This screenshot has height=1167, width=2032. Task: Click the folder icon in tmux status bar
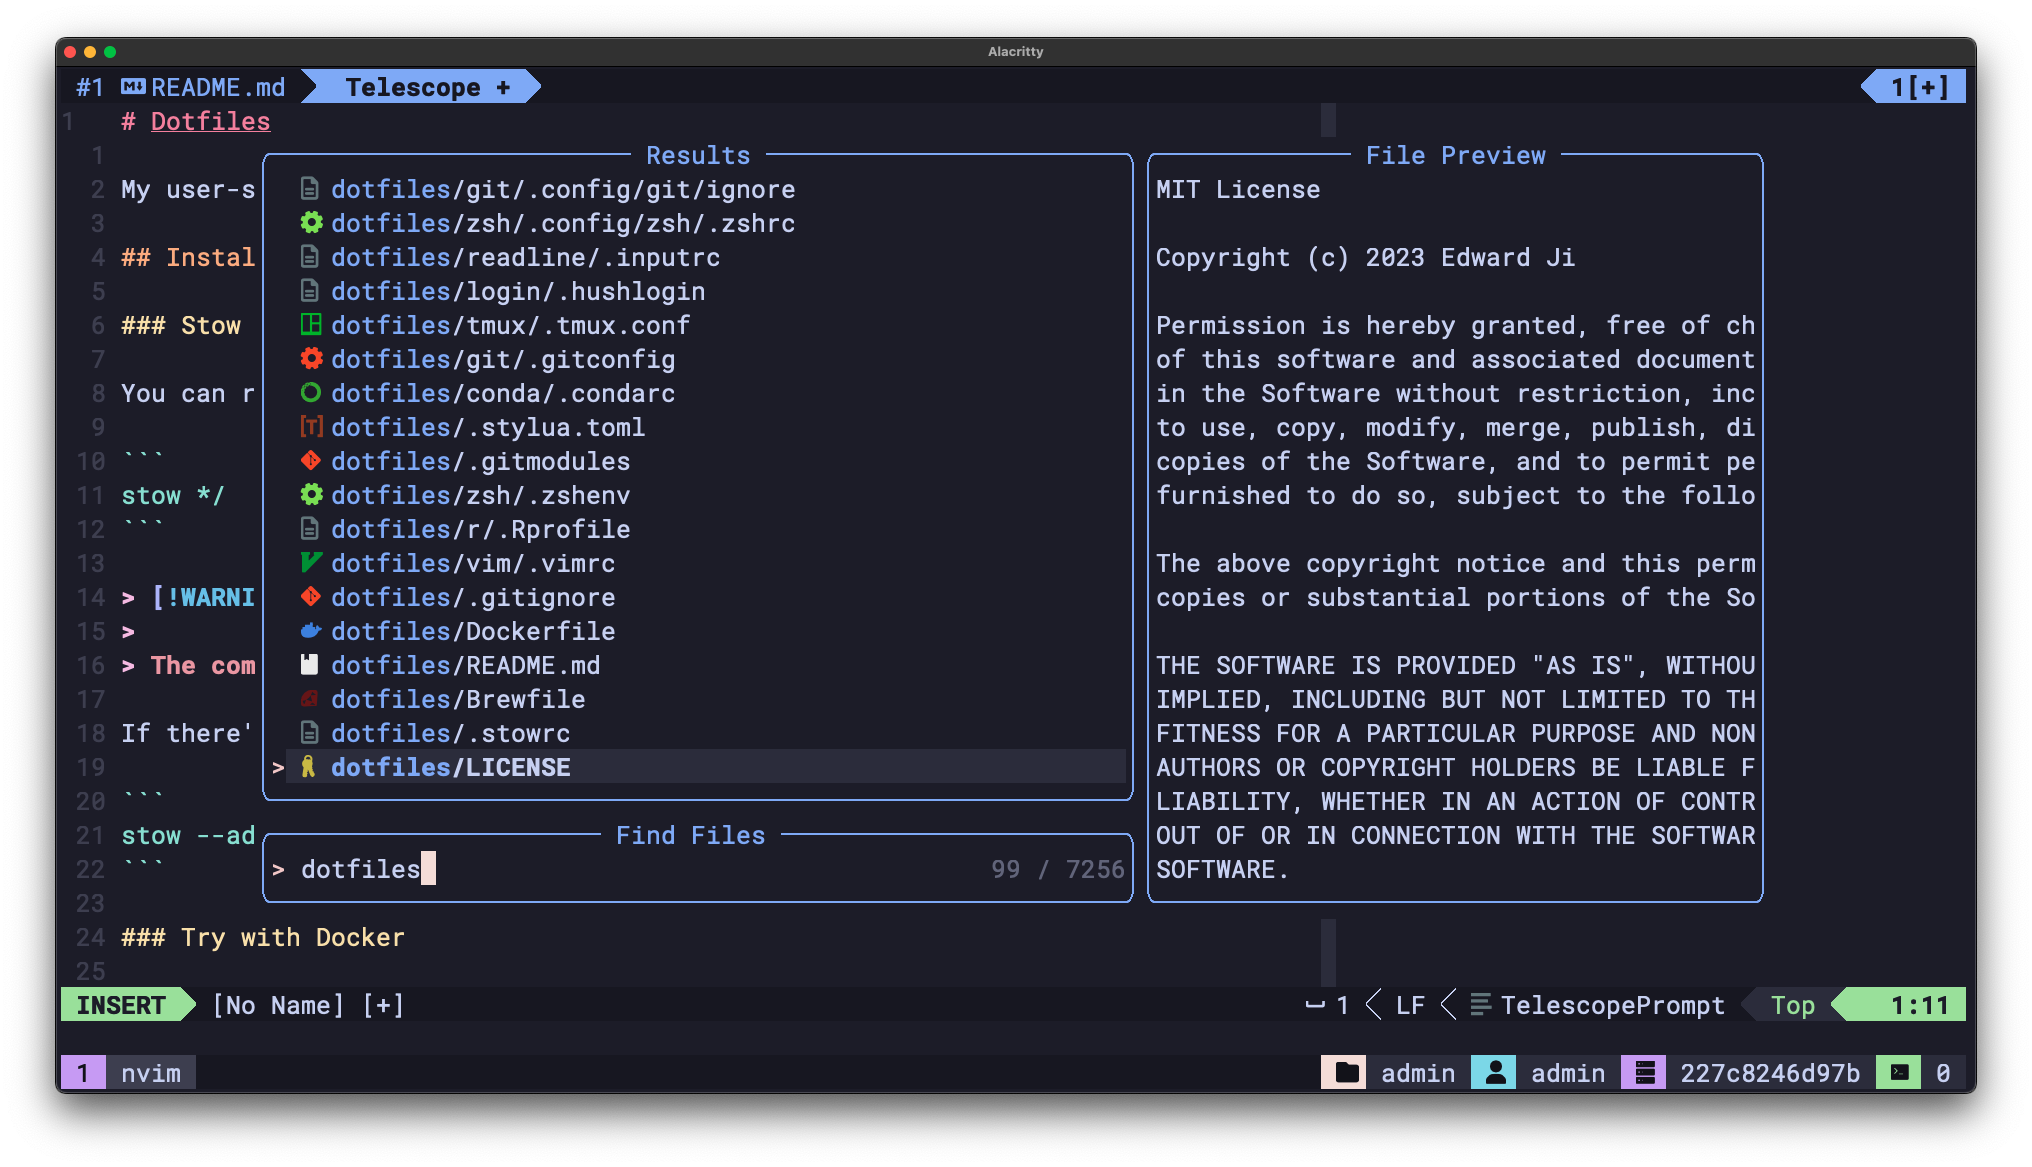[x=1346, y=1073]
